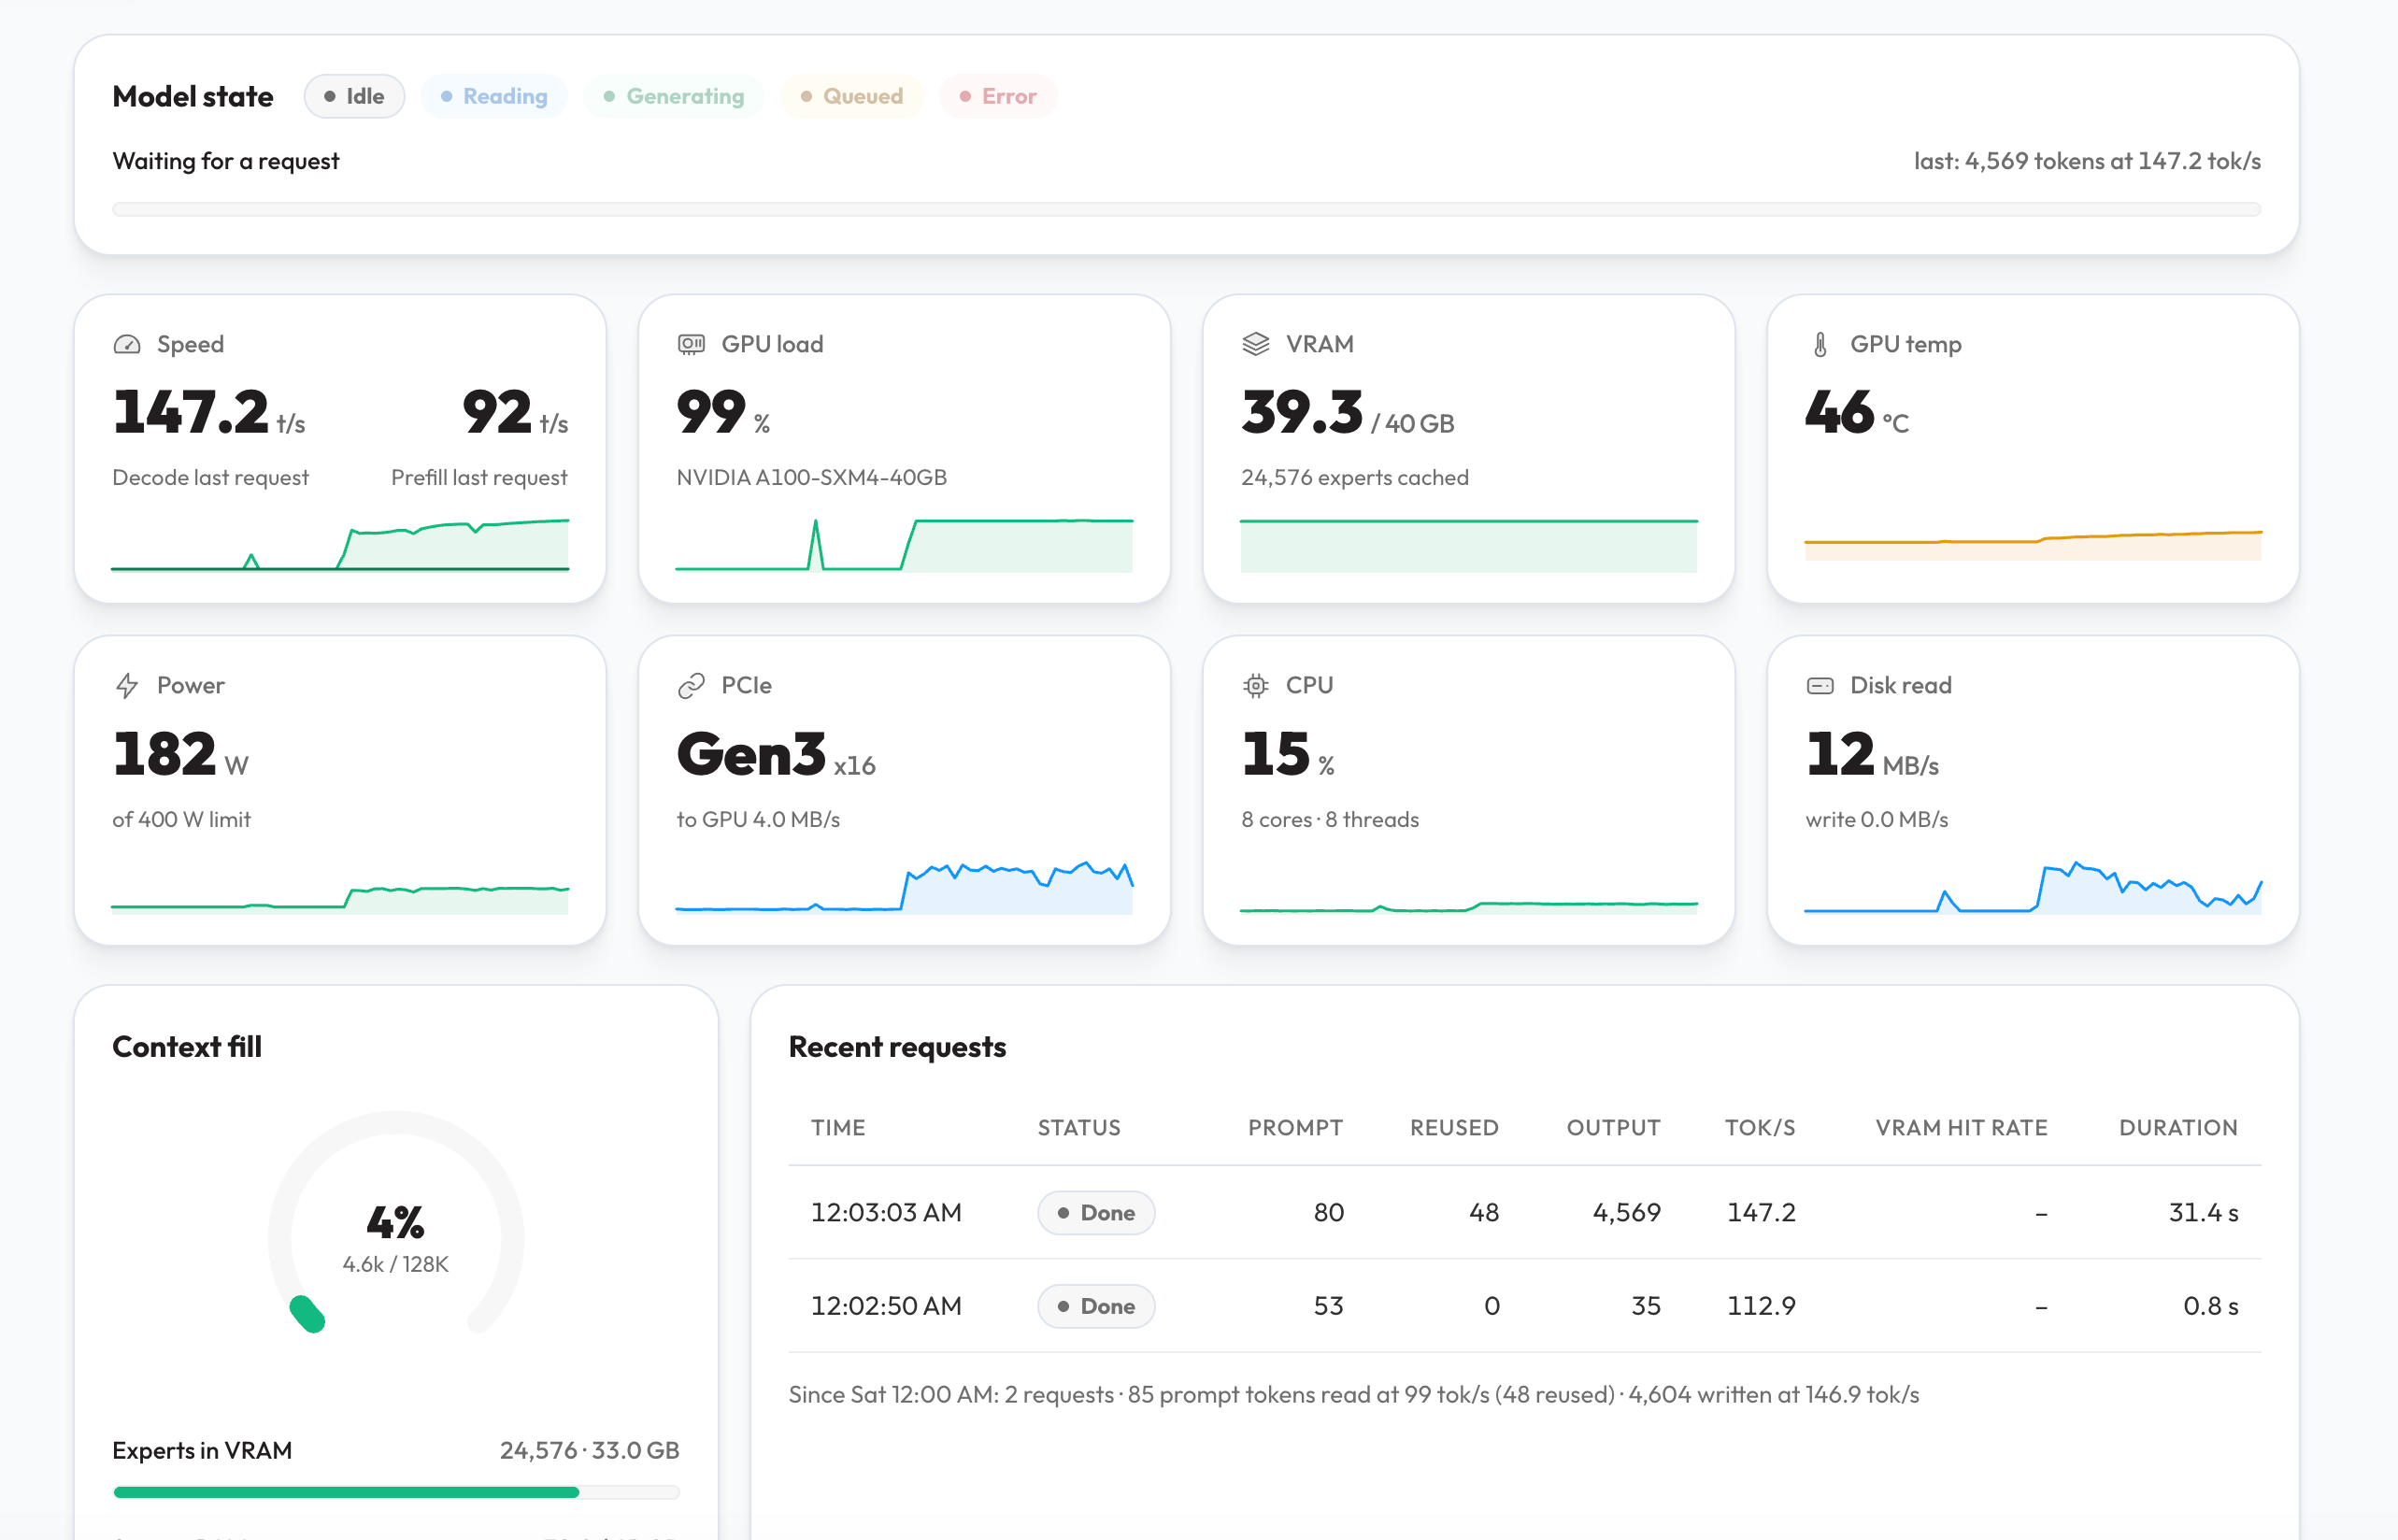This screenshot has width=2398, height=1540.
Task: Click the 24,576 experts cached text
Action: tap(1355, 478)
